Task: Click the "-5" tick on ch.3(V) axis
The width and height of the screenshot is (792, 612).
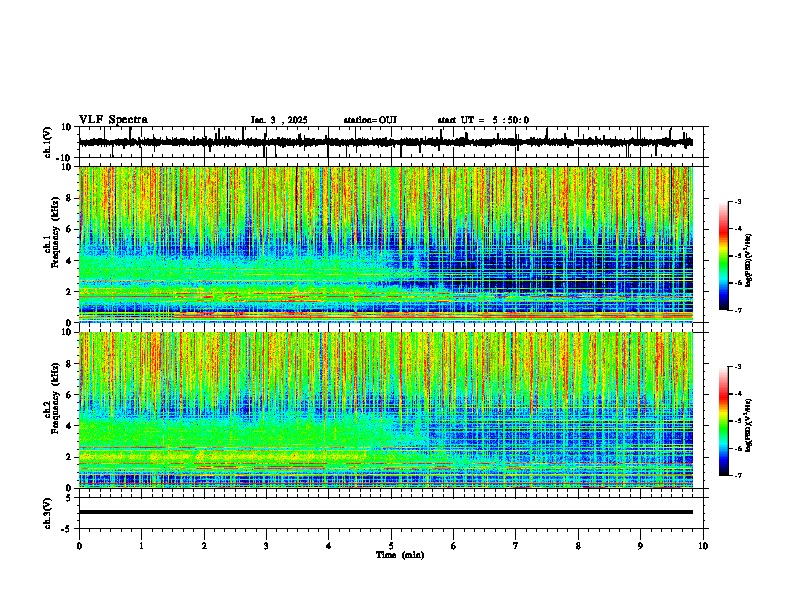Action: pyautogui.click(x=67, y=529)
